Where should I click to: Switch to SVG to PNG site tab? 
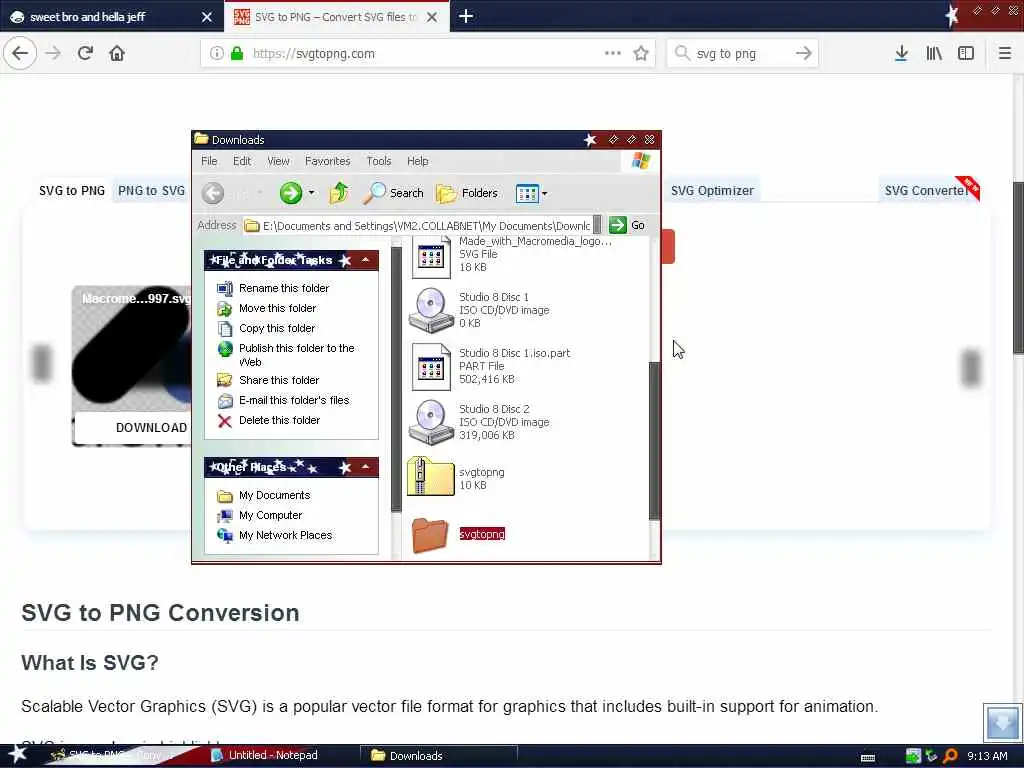72,191
